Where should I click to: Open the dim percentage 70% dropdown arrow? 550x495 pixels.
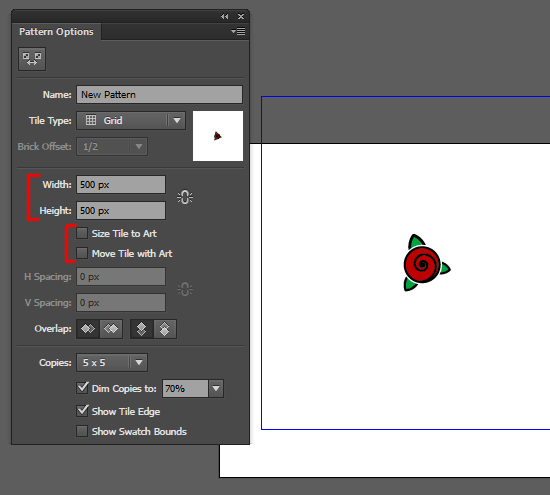(x=216, y=388)
